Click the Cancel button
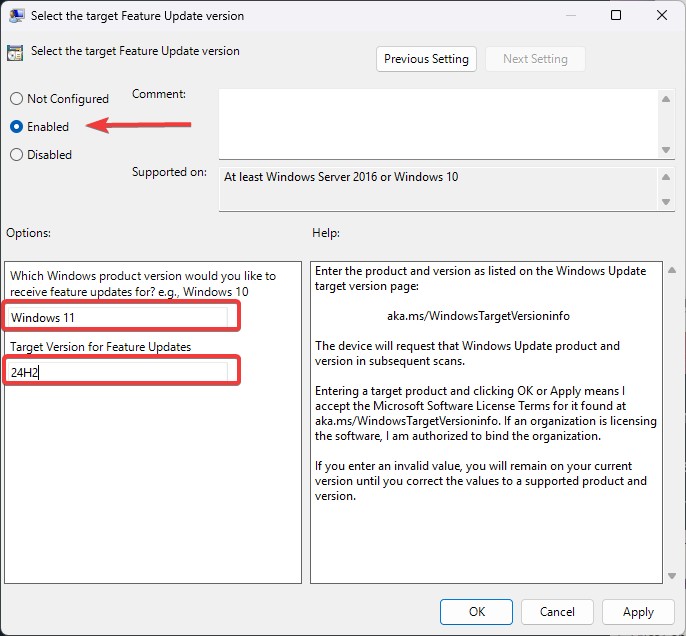Screen dimensions: 686x636 pos(557,612)
